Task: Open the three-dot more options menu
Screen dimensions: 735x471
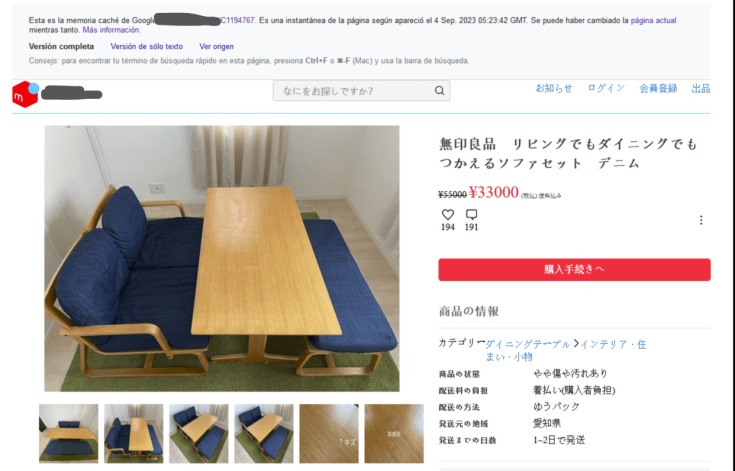Action: [701, 220]
